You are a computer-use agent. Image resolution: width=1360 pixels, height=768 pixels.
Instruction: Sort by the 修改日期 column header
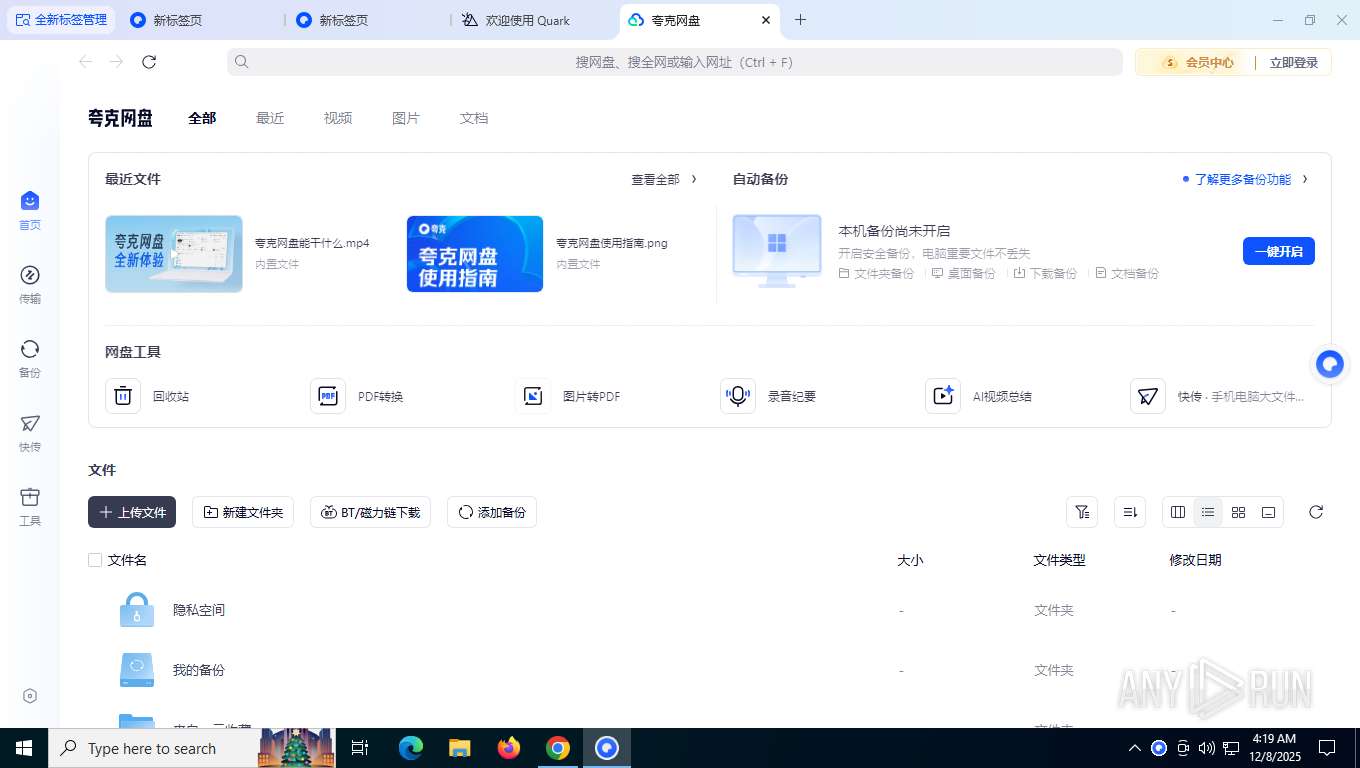click(1195, 560)
